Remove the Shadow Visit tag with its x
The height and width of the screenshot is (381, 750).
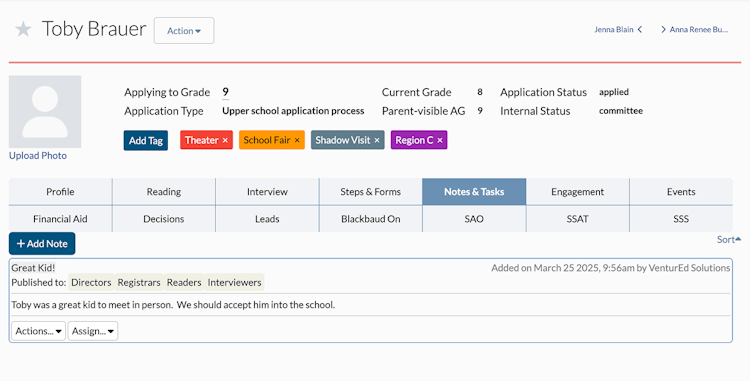pyautogui.click(x=376, y=141)
